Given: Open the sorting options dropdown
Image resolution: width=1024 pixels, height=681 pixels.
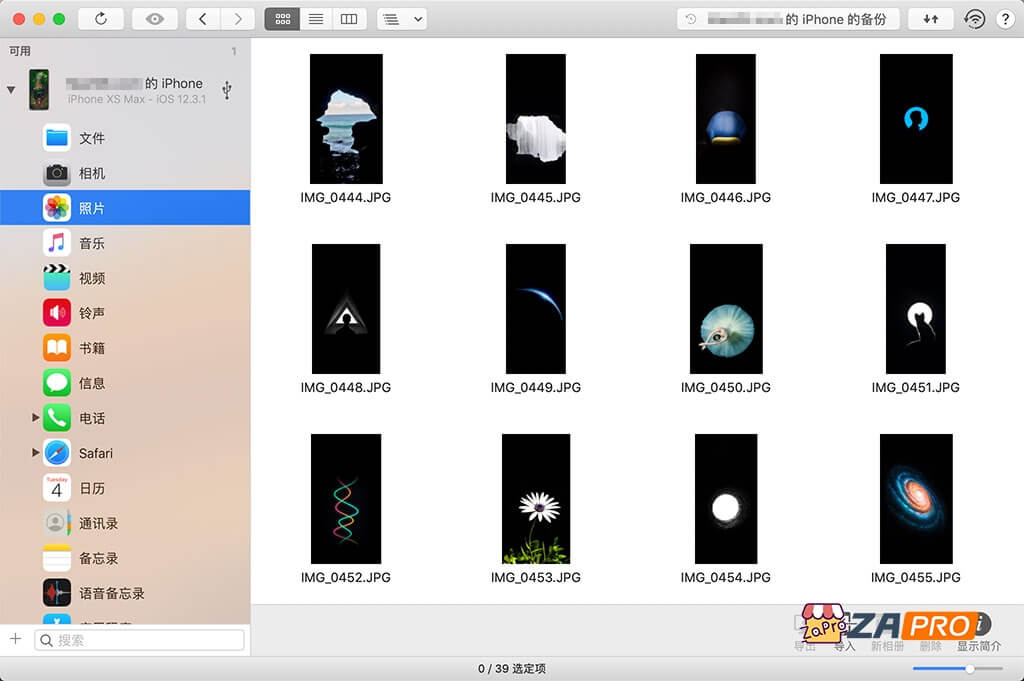Looking at the screenshot, I should tap(401, 18).
